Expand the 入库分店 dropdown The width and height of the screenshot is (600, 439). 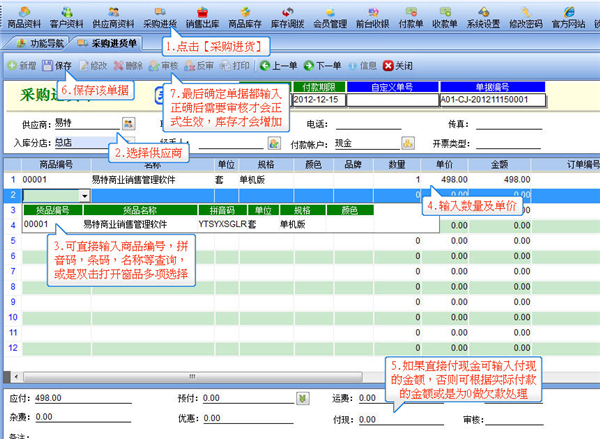coord(131,142)
